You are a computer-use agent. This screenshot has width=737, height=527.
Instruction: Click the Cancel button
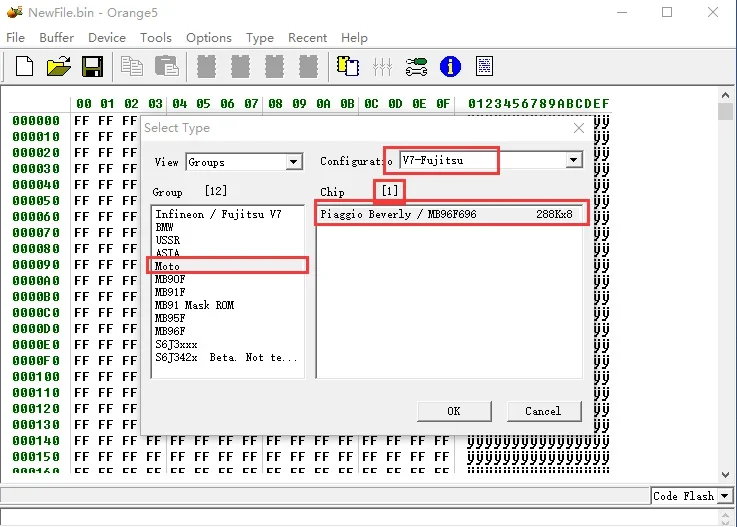tap(544, 411)
